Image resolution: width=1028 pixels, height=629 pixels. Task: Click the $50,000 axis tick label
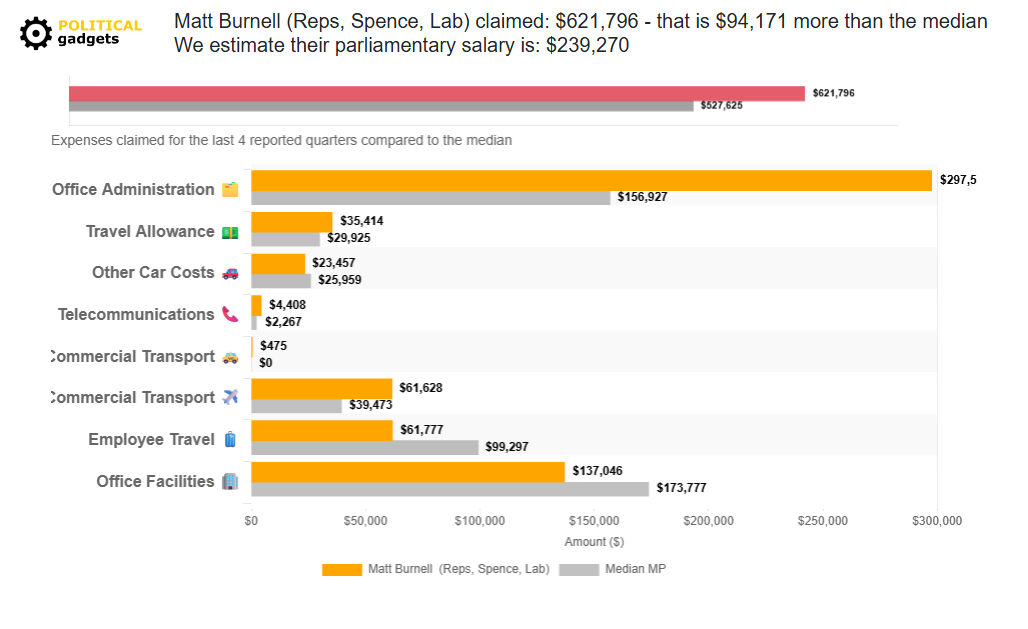[365, 521]
